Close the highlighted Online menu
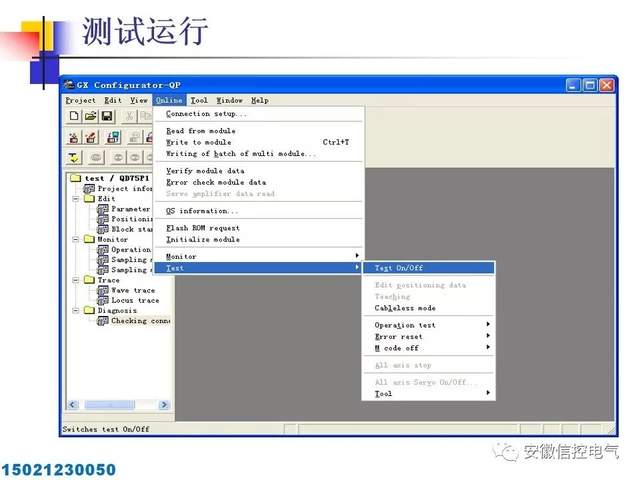 click(169, 100)
